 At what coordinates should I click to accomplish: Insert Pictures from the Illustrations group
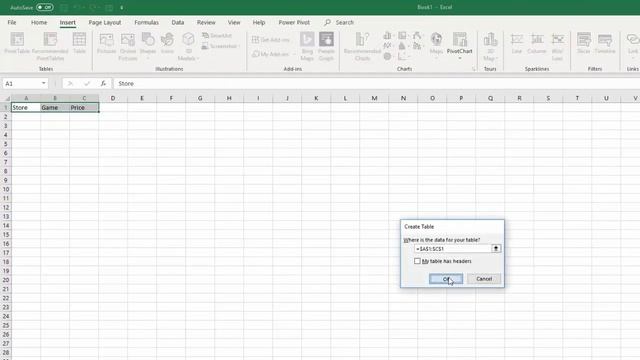pos(107,43)
